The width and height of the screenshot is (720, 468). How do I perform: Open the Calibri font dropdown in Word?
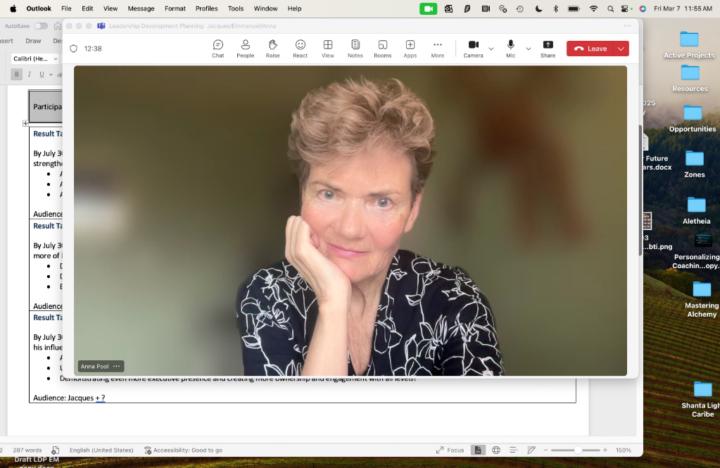click(35, 59)
